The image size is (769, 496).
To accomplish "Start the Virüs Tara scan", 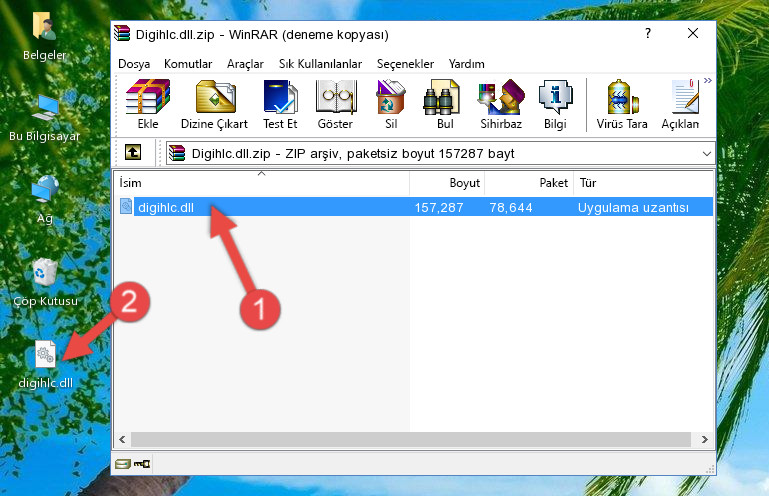I will pyautogui.click(x=622, y=104).
